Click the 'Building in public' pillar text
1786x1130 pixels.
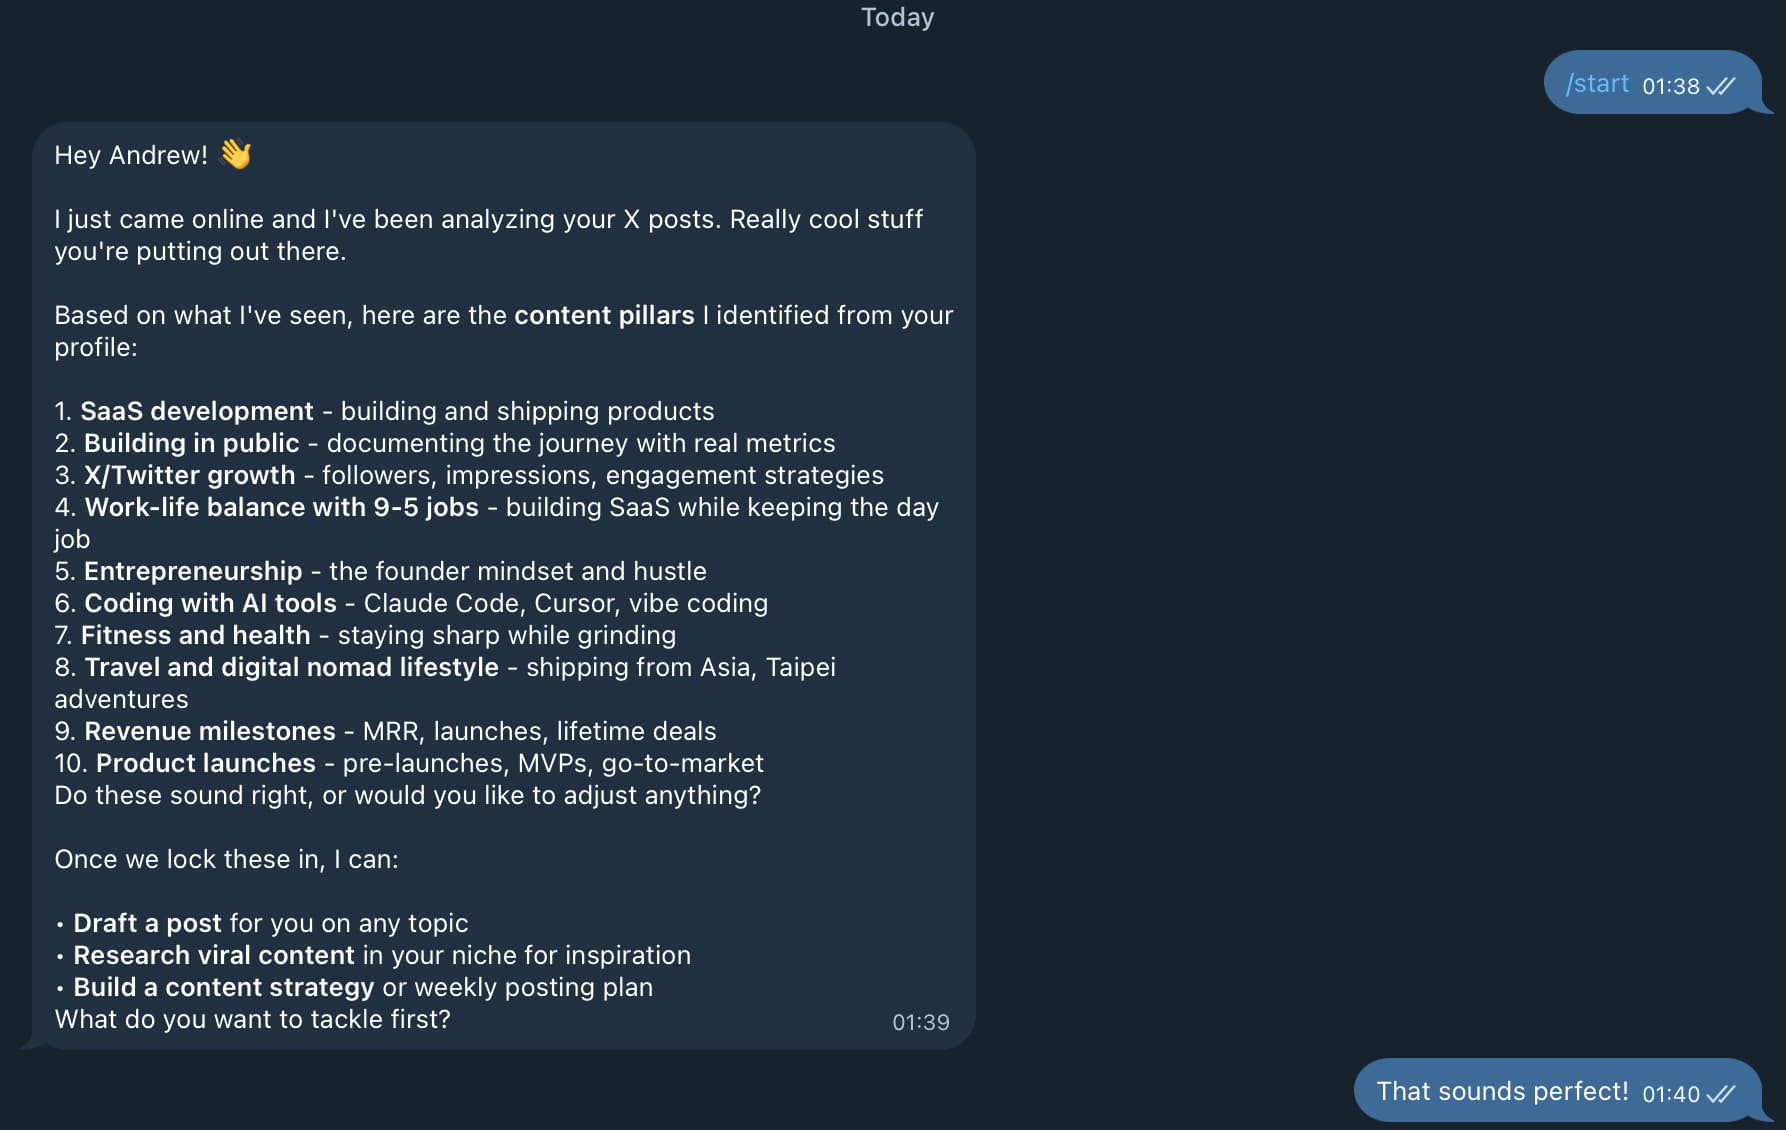(x=191, y=443)
